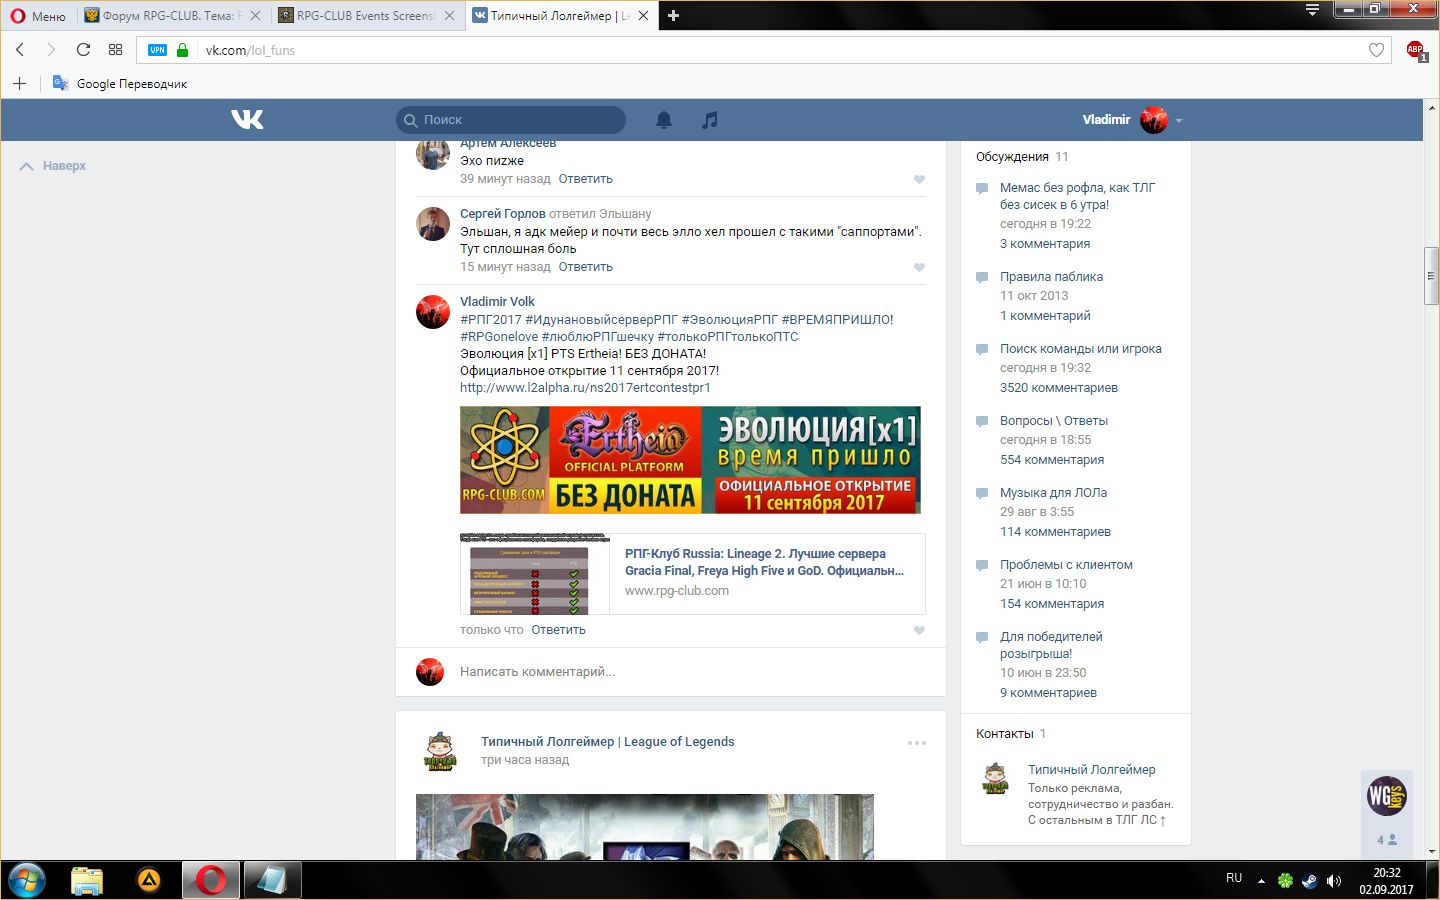Go back to previous page
The height and width of the screenshot is (900, 1440).
coord(20,50)
